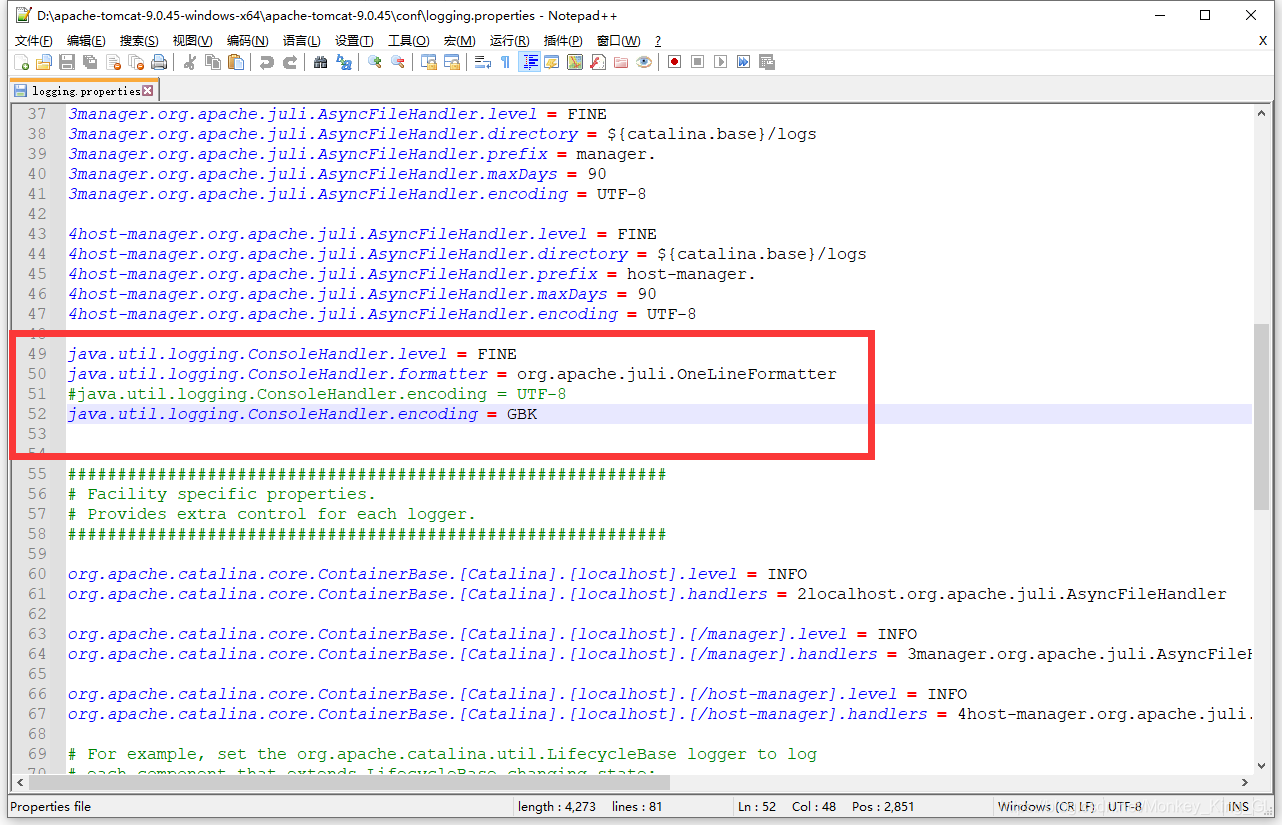Image resolution: width=1282 pixels, height=825 pixels.
Task: Click the Undo arrow icon
Action: 266,62
